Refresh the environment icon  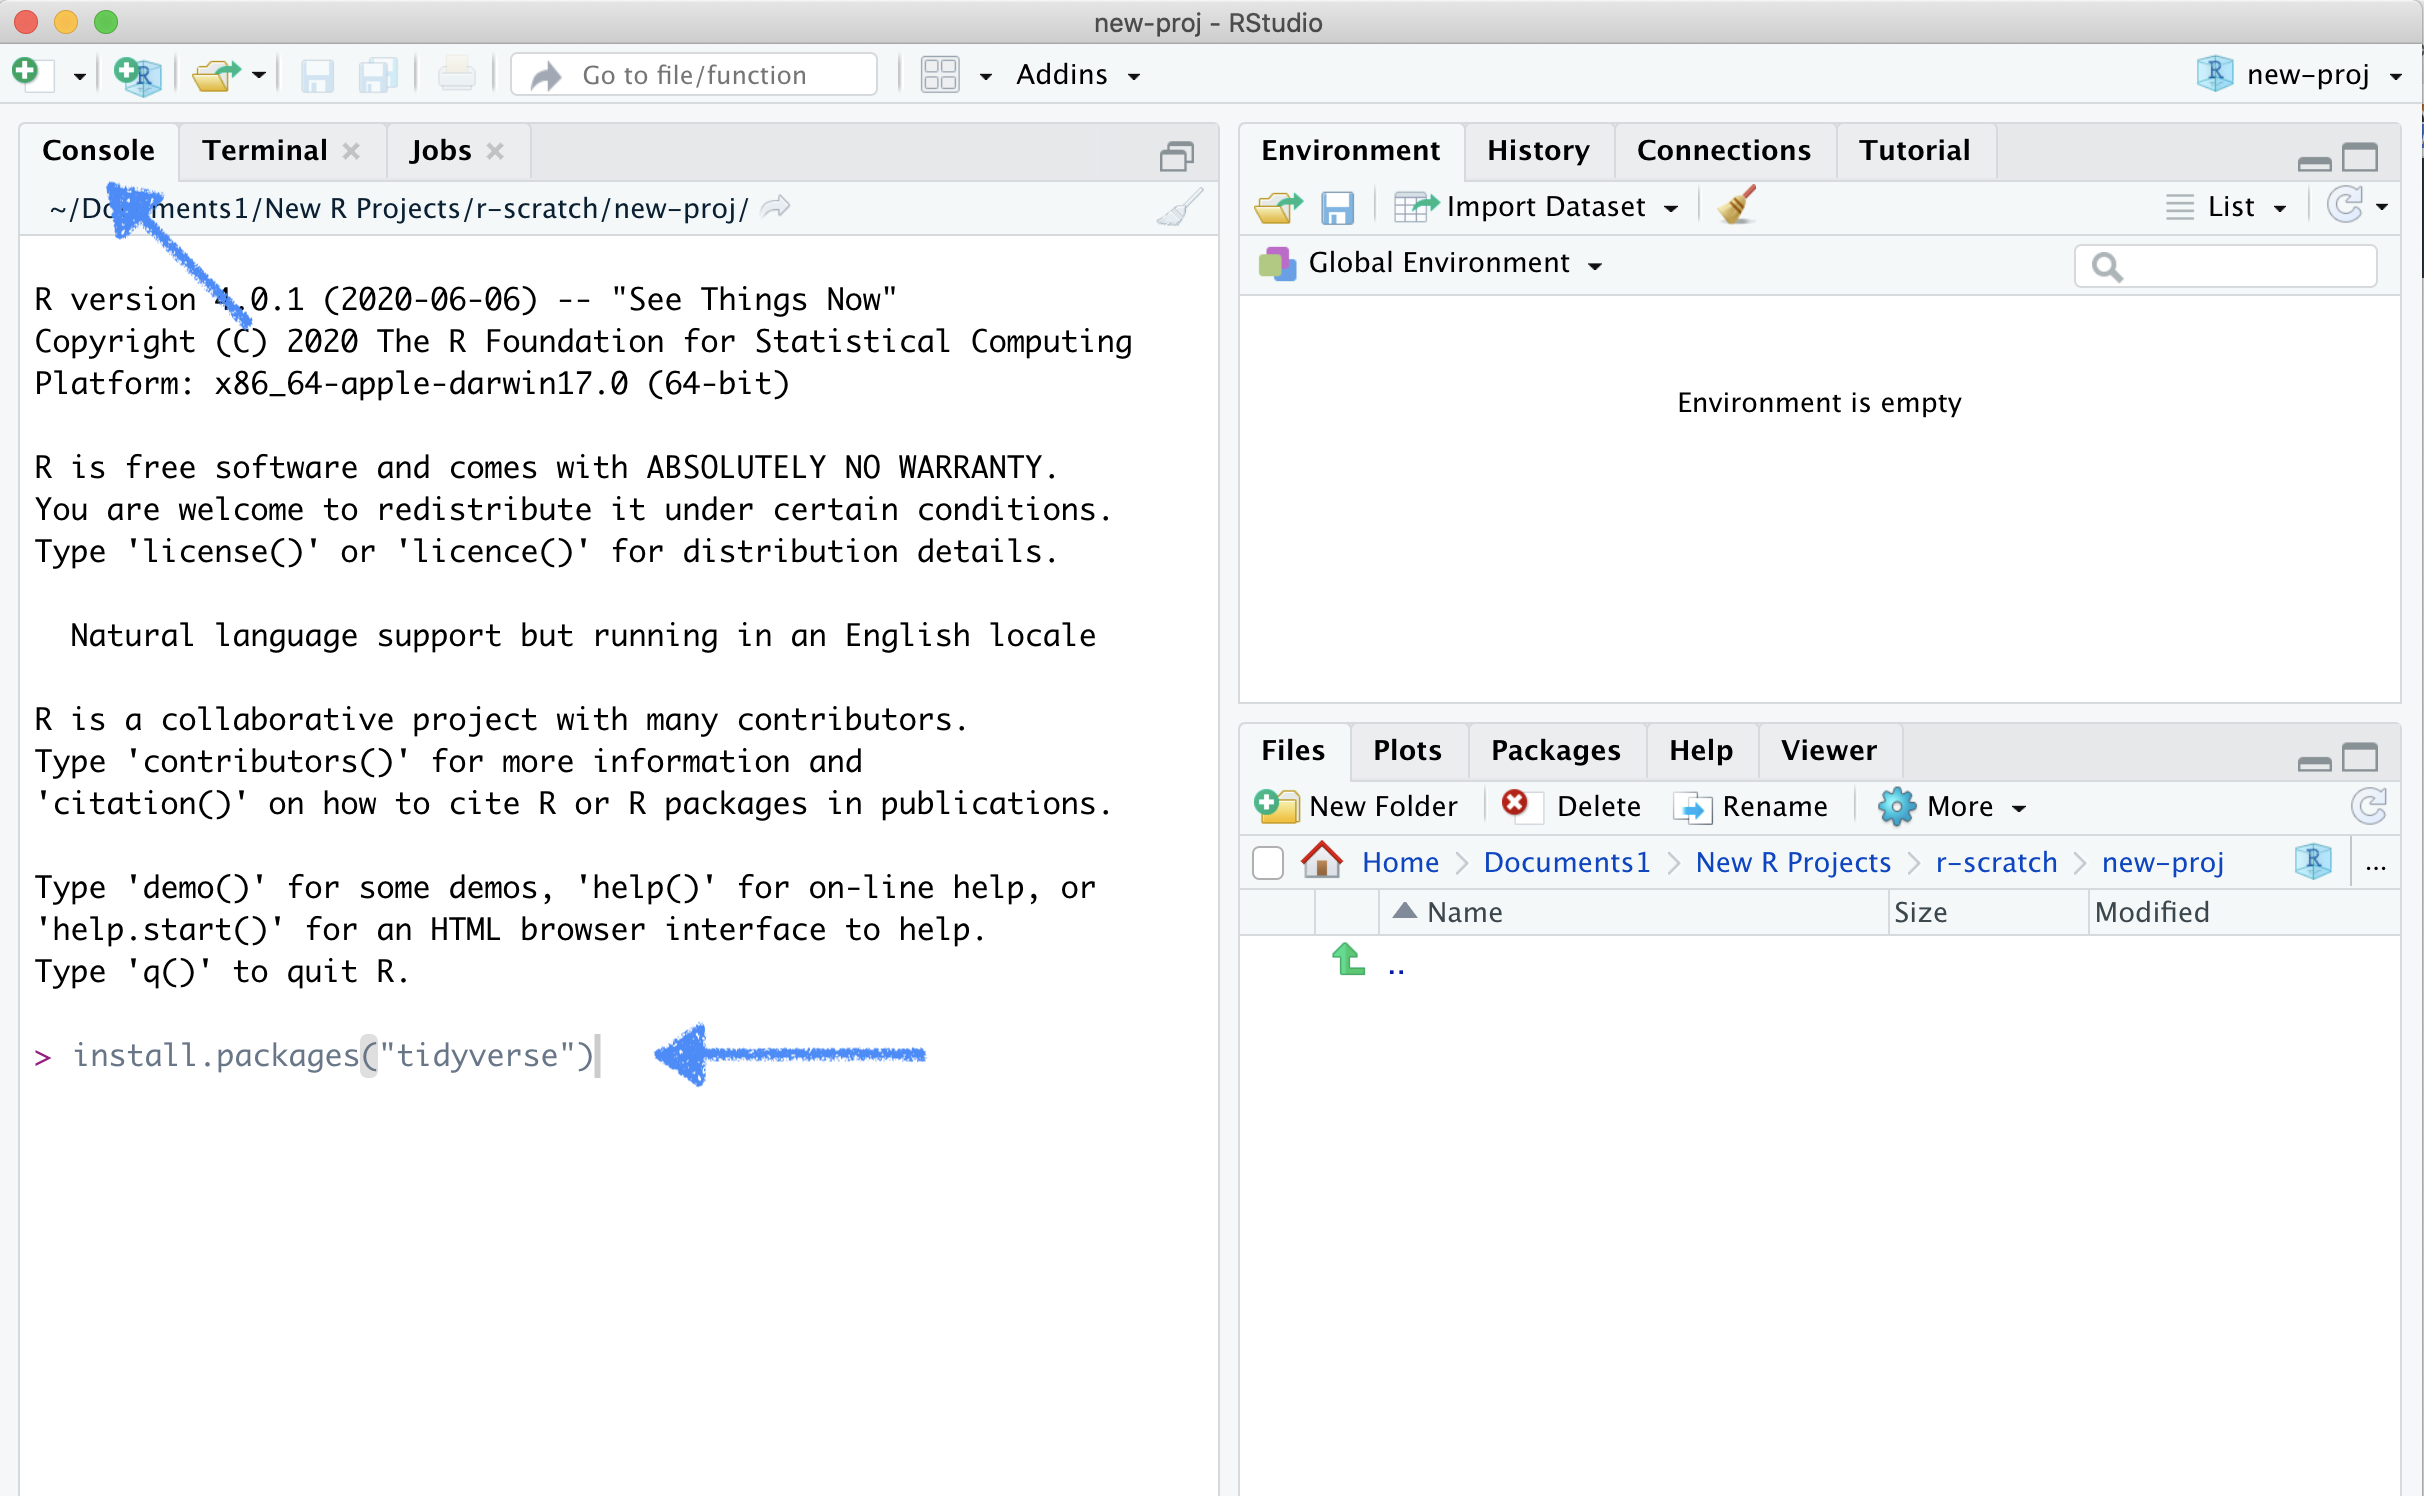click(x=2344, y=206)
